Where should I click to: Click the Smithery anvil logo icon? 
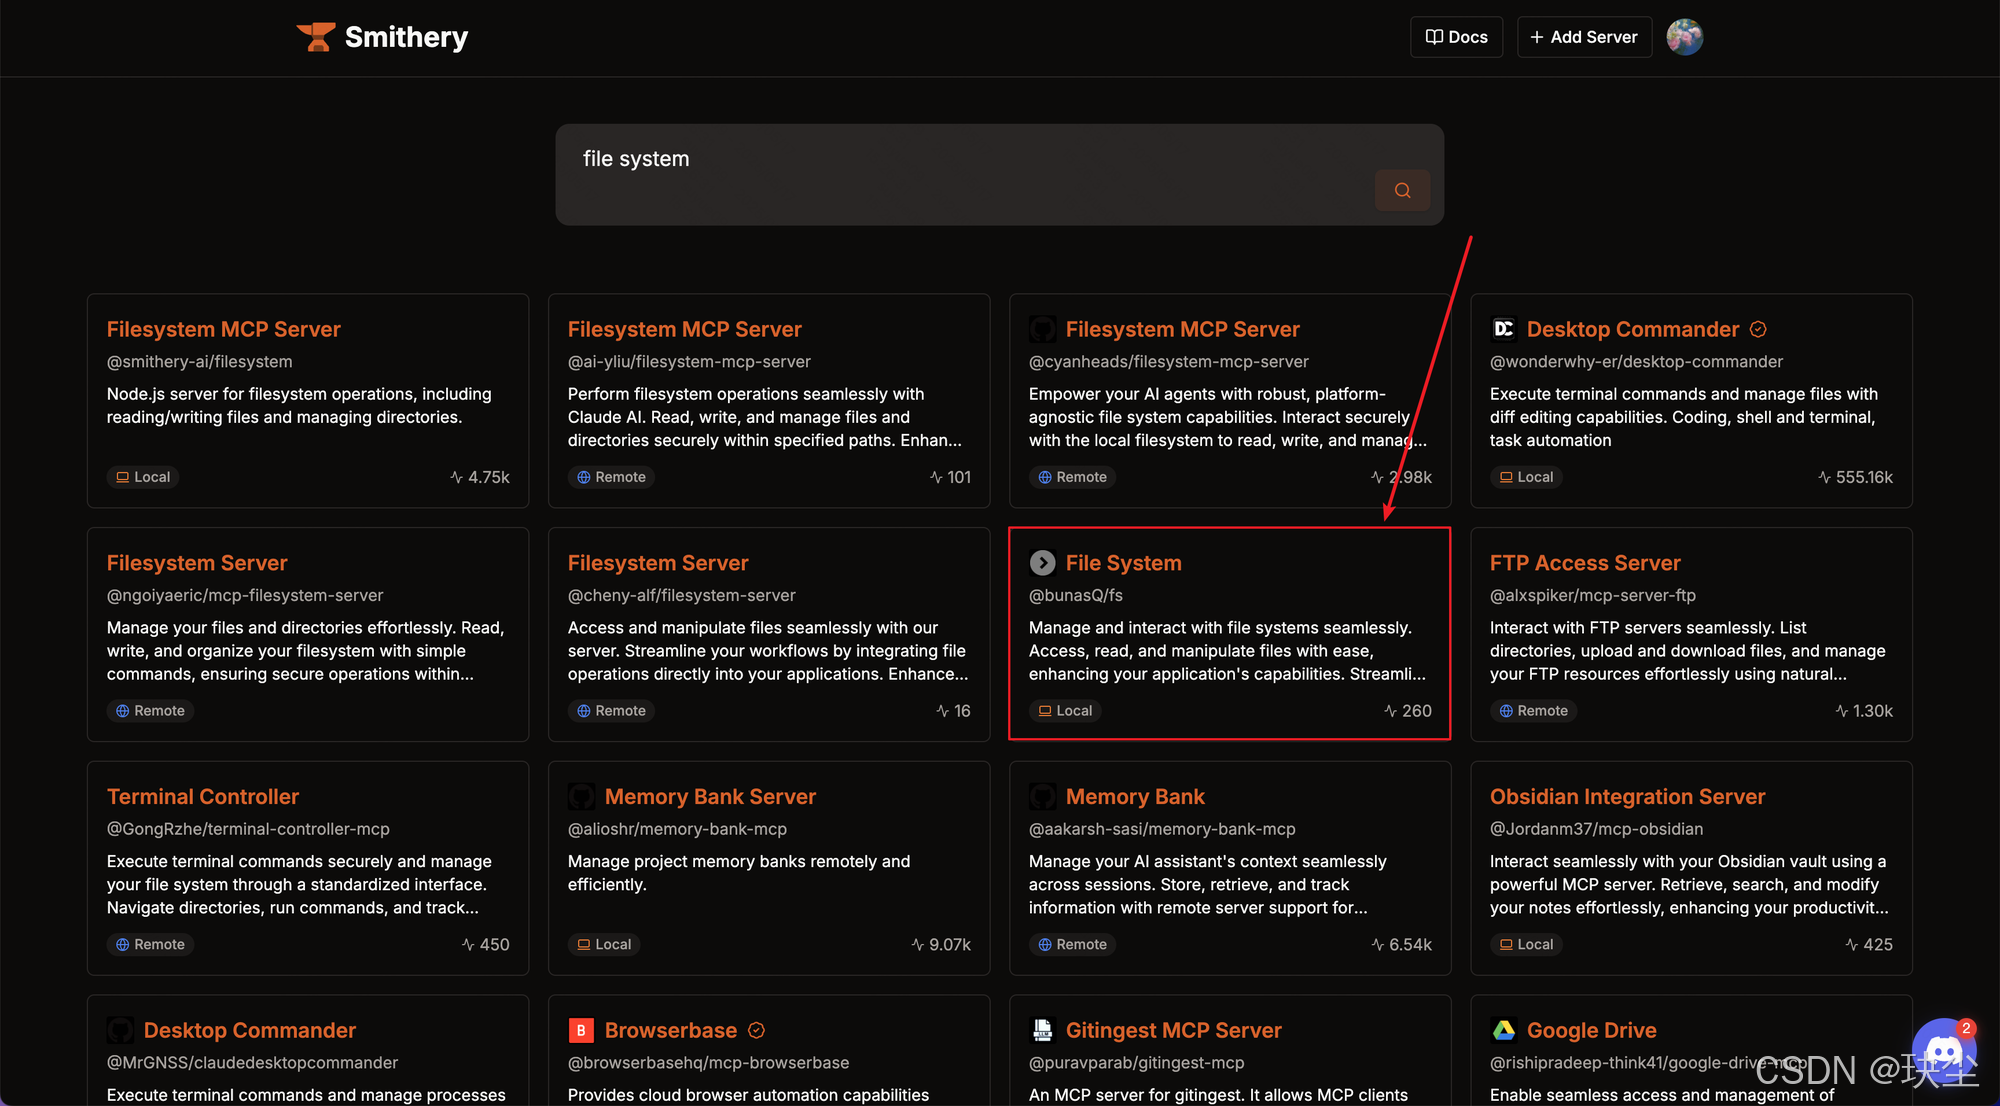pyautogui.click(x=316, y=37)
